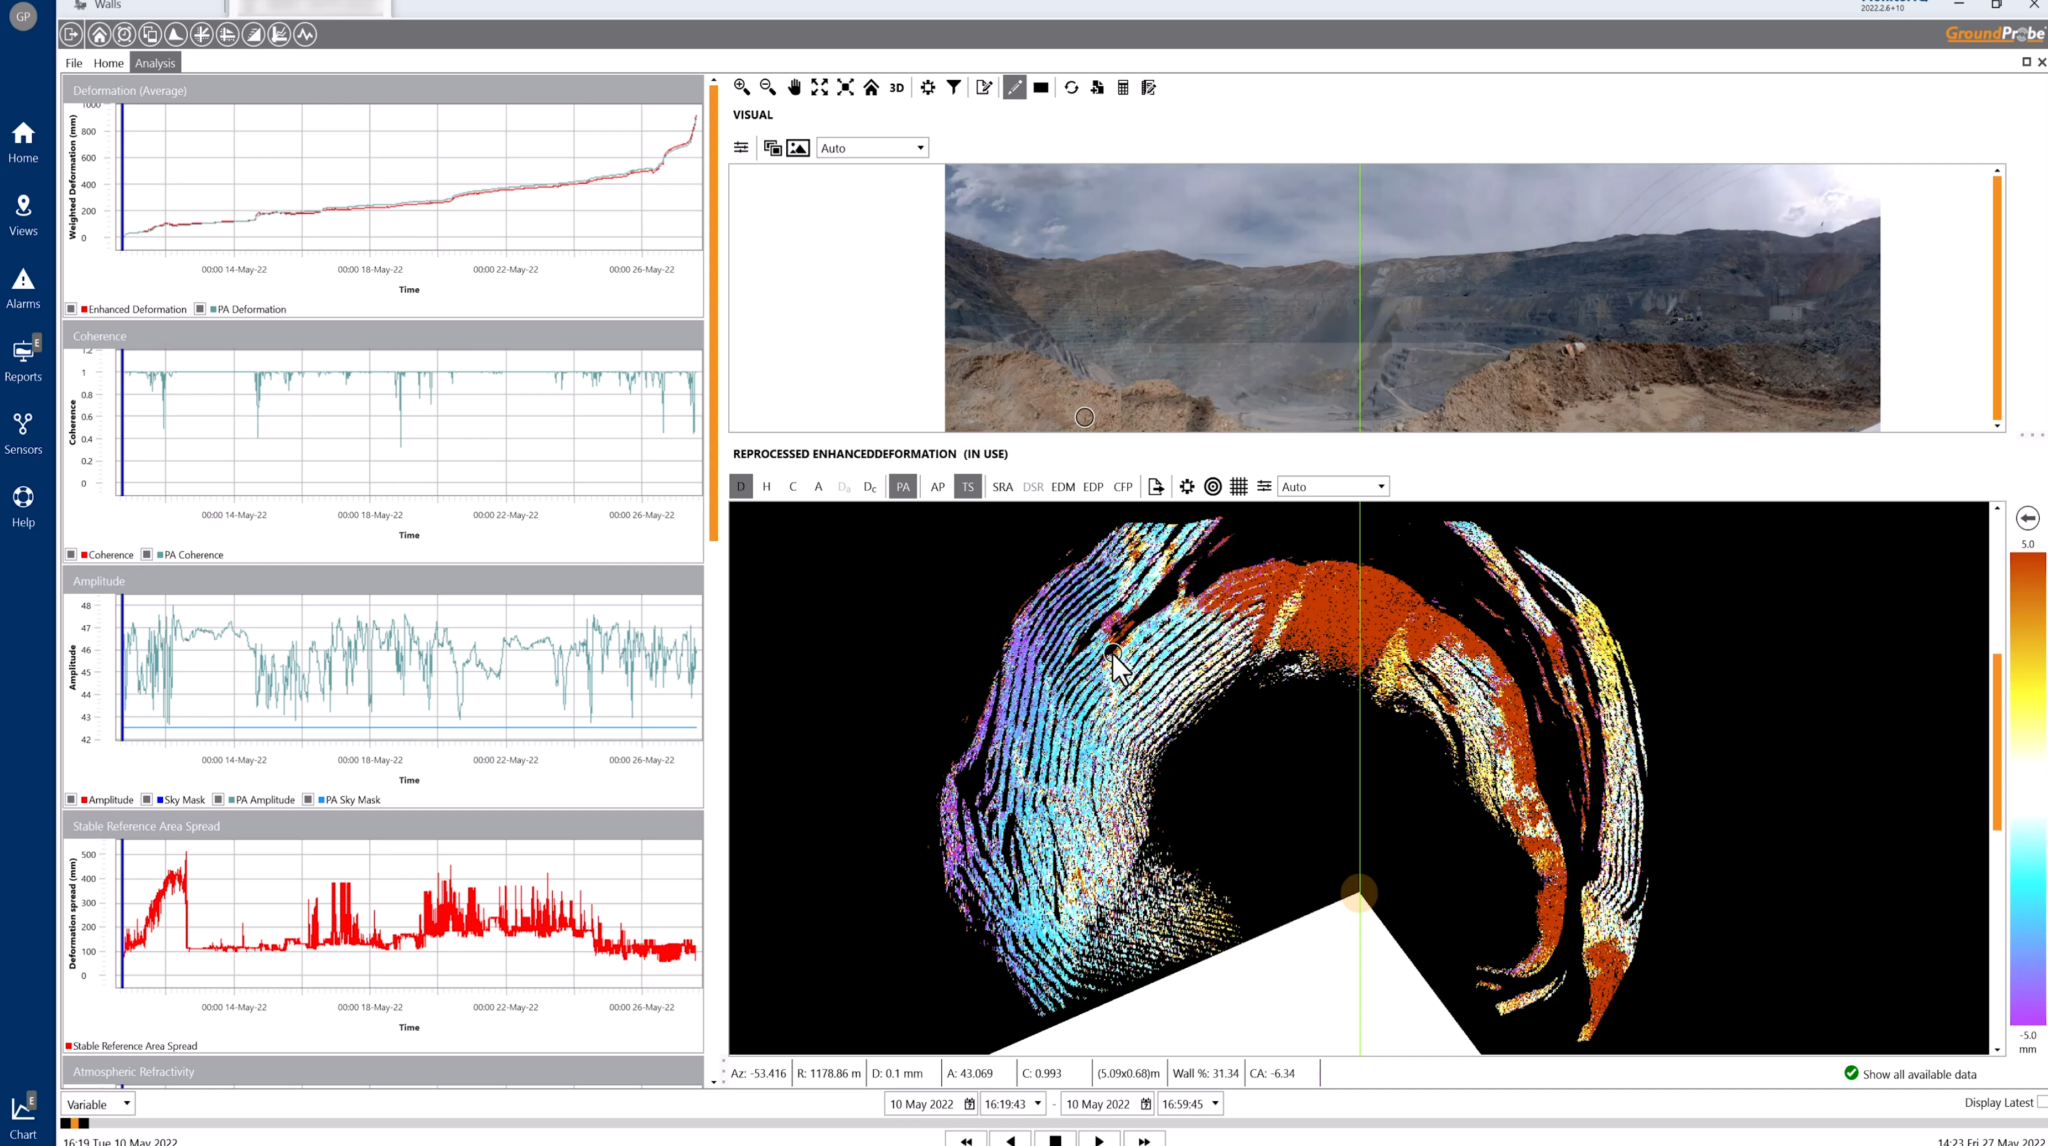Open the Variable dropdown at bottom left

(96, 1104)
